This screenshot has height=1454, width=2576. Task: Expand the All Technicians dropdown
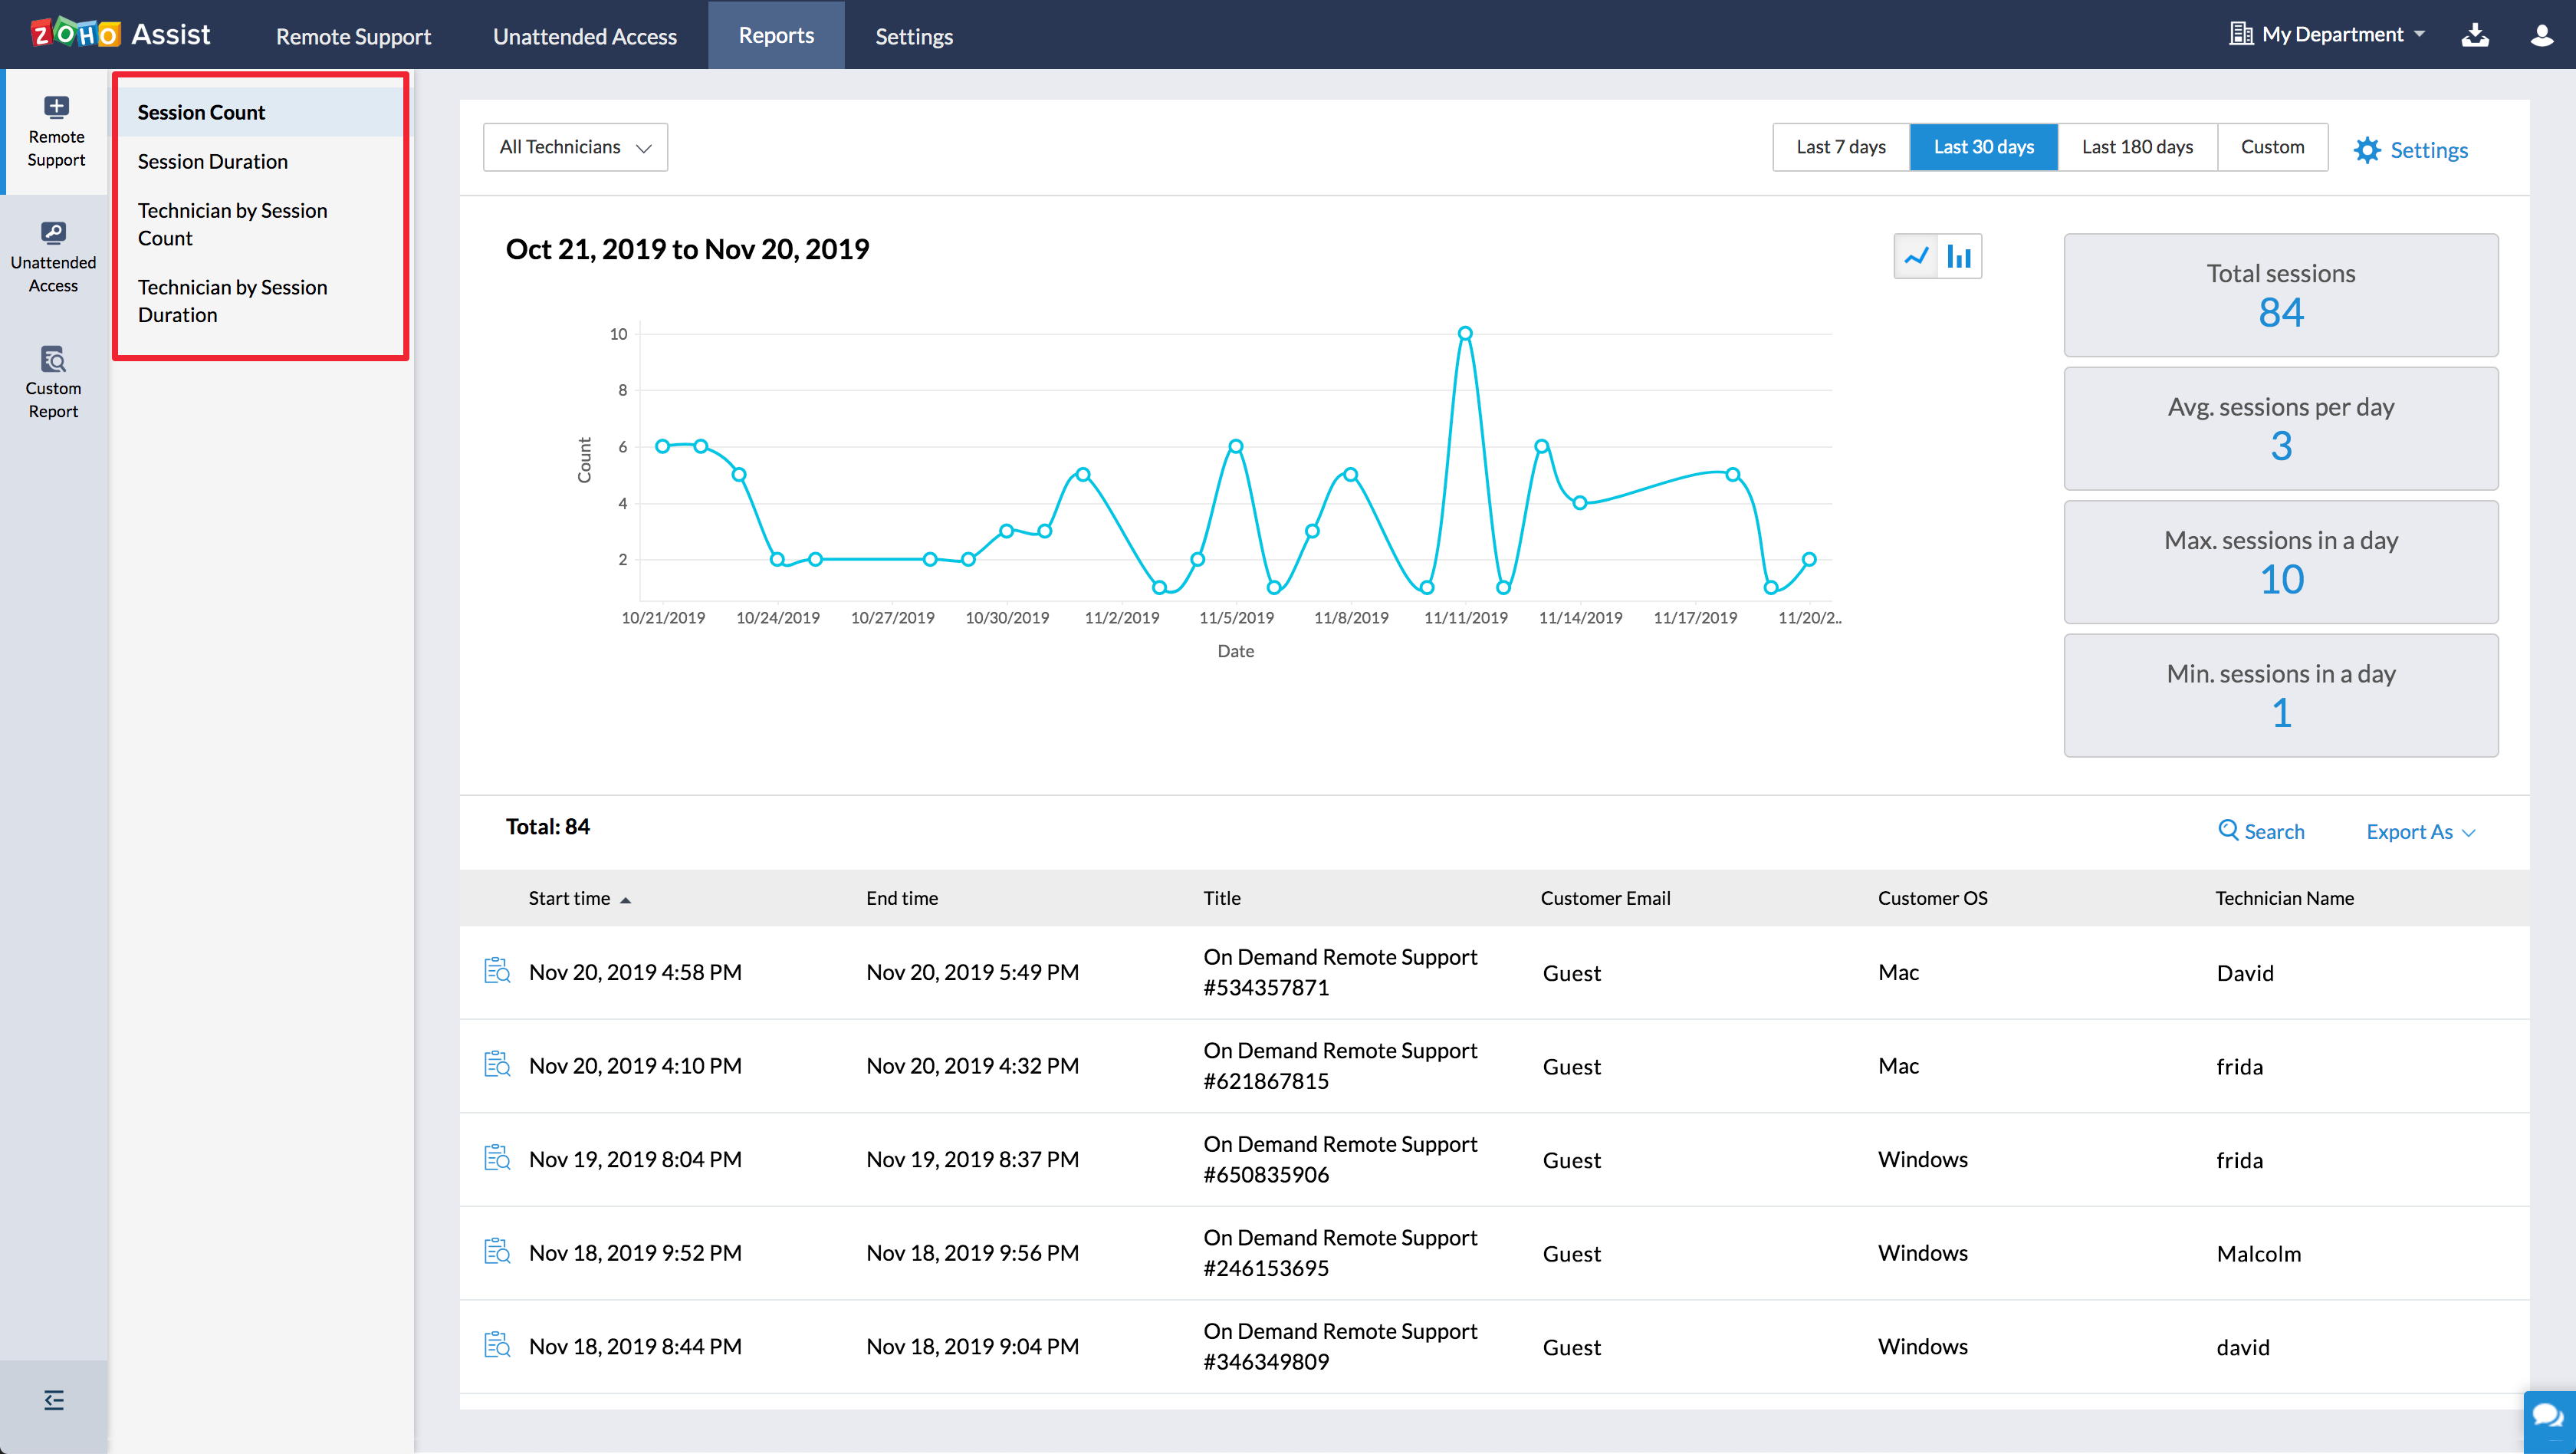pyautogui.click(x=575, y=147)
